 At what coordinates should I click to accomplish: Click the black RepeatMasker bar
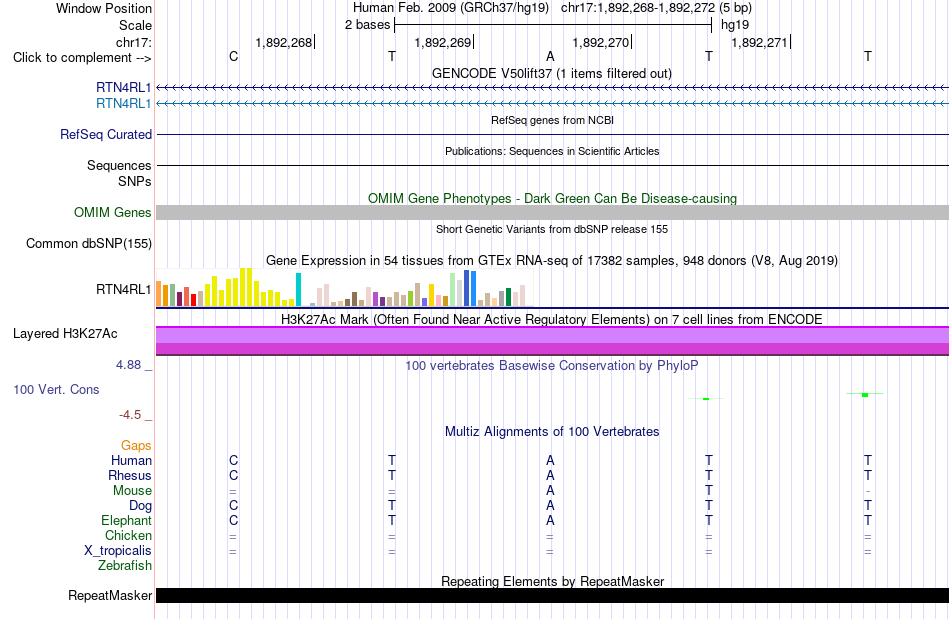(552, 595)
